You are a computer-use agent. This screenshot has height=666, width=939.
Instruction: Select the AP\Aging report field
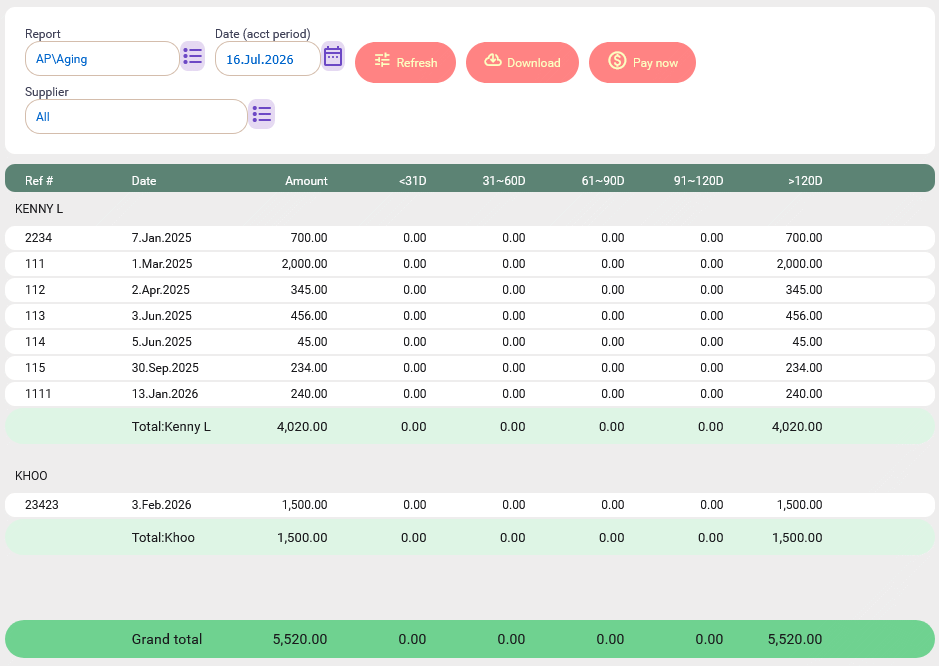(102, 59)
